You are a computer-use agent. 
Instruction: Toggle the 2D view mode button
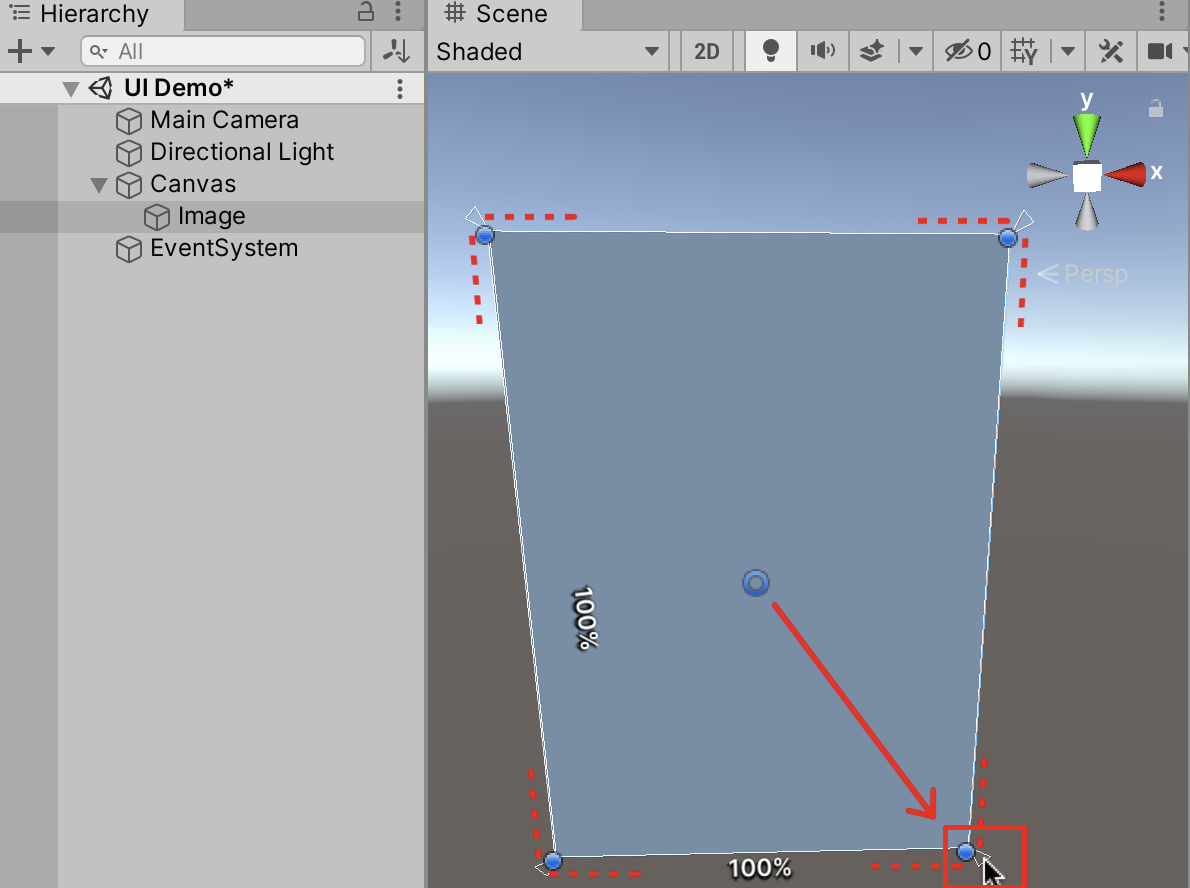click(x=707, y=51)
